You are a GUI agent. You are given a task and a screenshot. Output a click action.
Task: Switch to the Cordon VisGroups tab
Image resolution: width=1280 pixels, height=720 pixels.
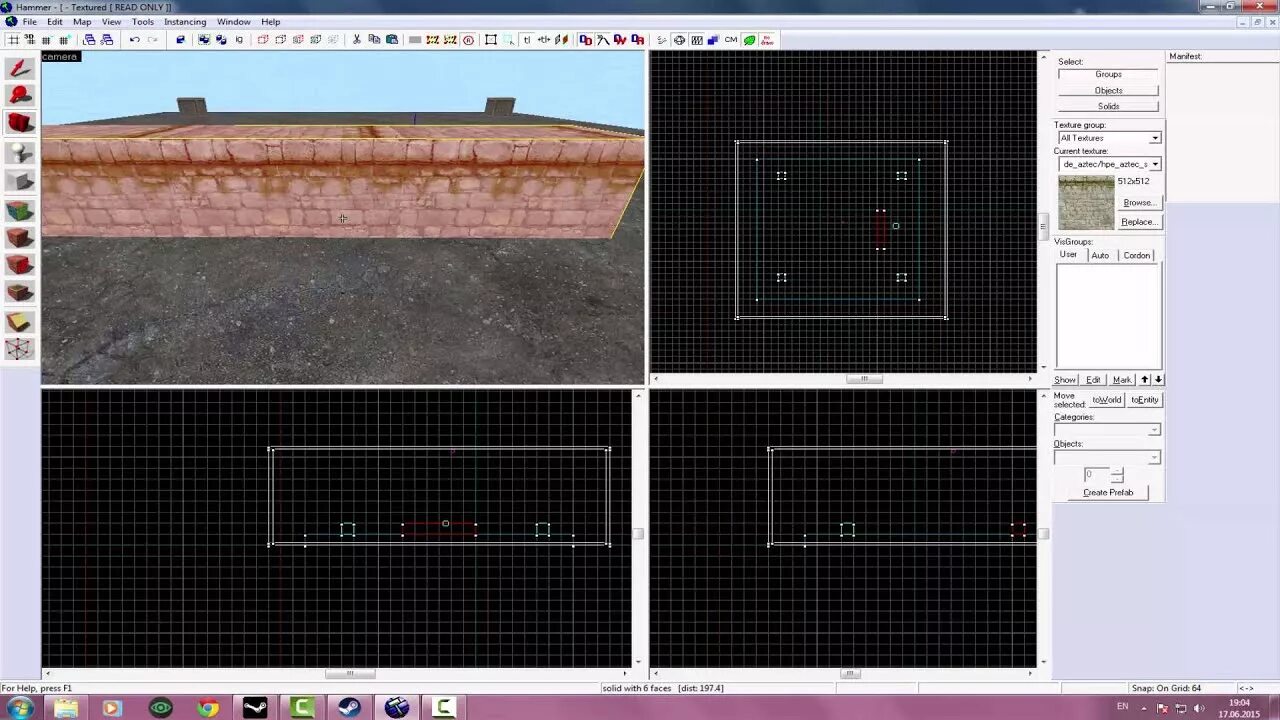1137,255
